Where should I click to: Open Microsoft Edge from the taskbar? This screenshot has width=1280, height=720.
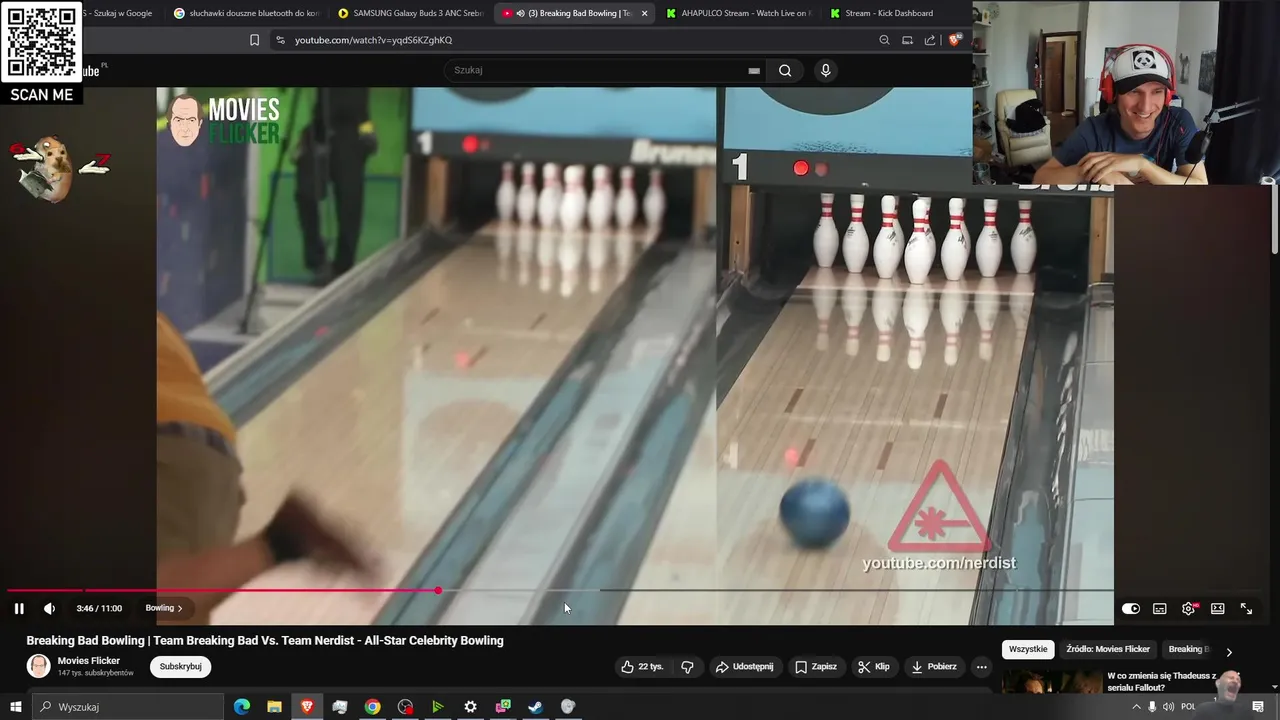click(x=242, y=707)
